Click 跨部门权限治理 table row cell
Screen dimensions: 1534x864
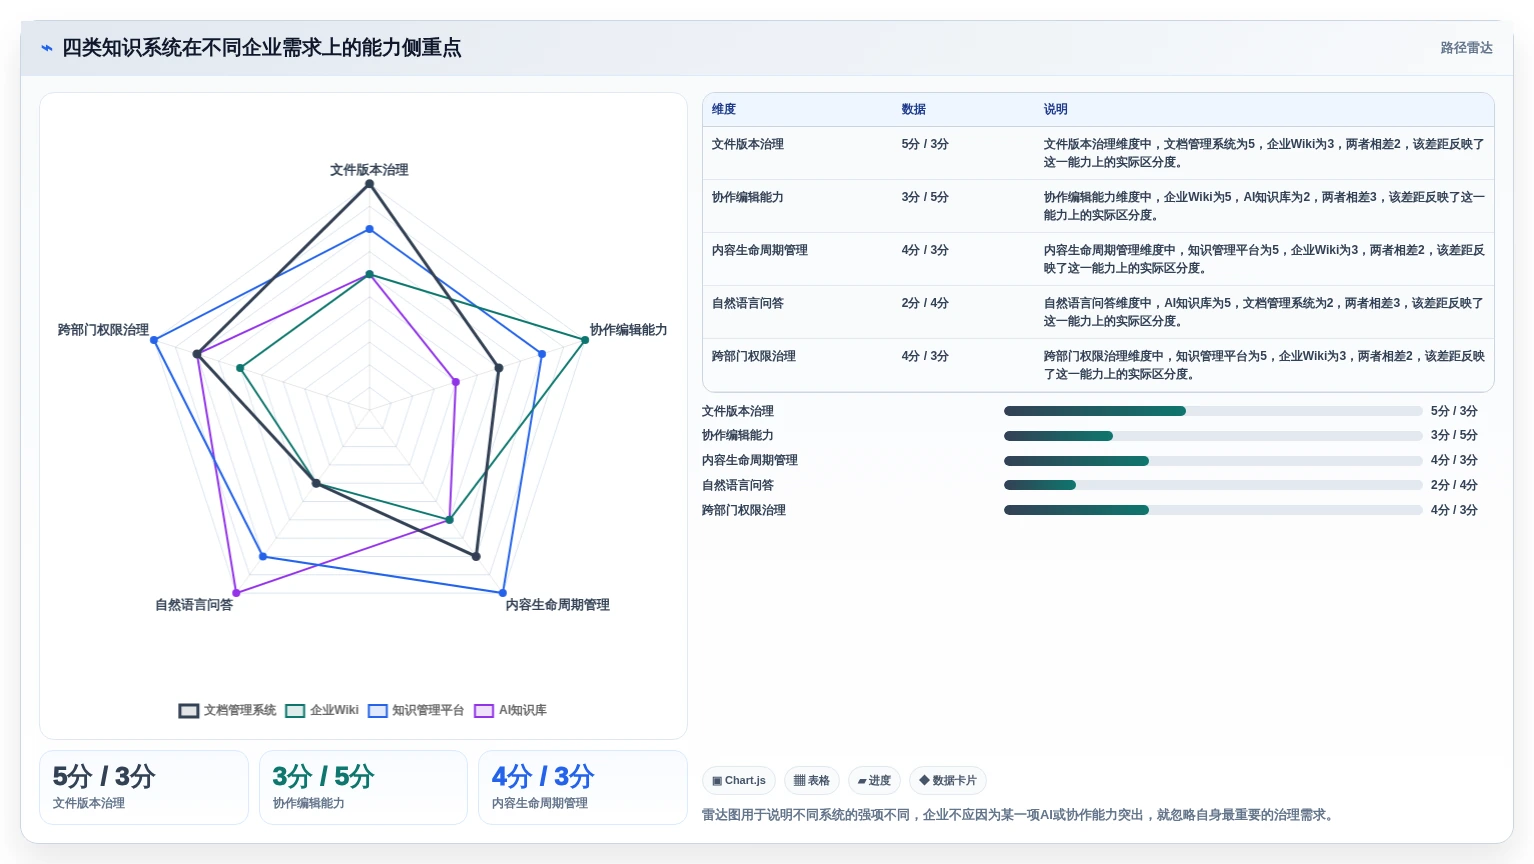coord(754,356)
